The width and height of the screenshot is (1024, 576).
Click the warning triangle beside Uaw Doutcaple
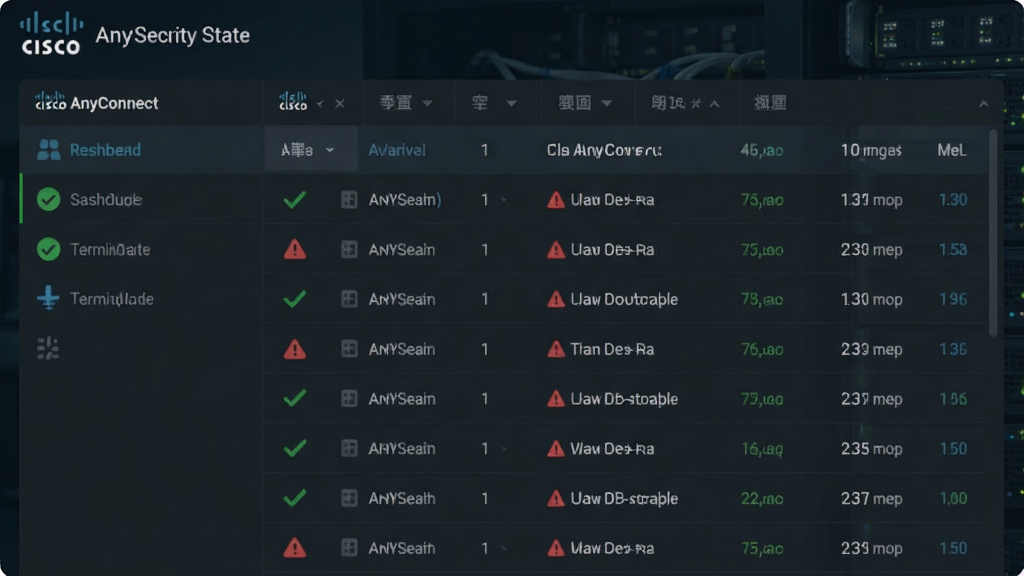click(556, 299)
